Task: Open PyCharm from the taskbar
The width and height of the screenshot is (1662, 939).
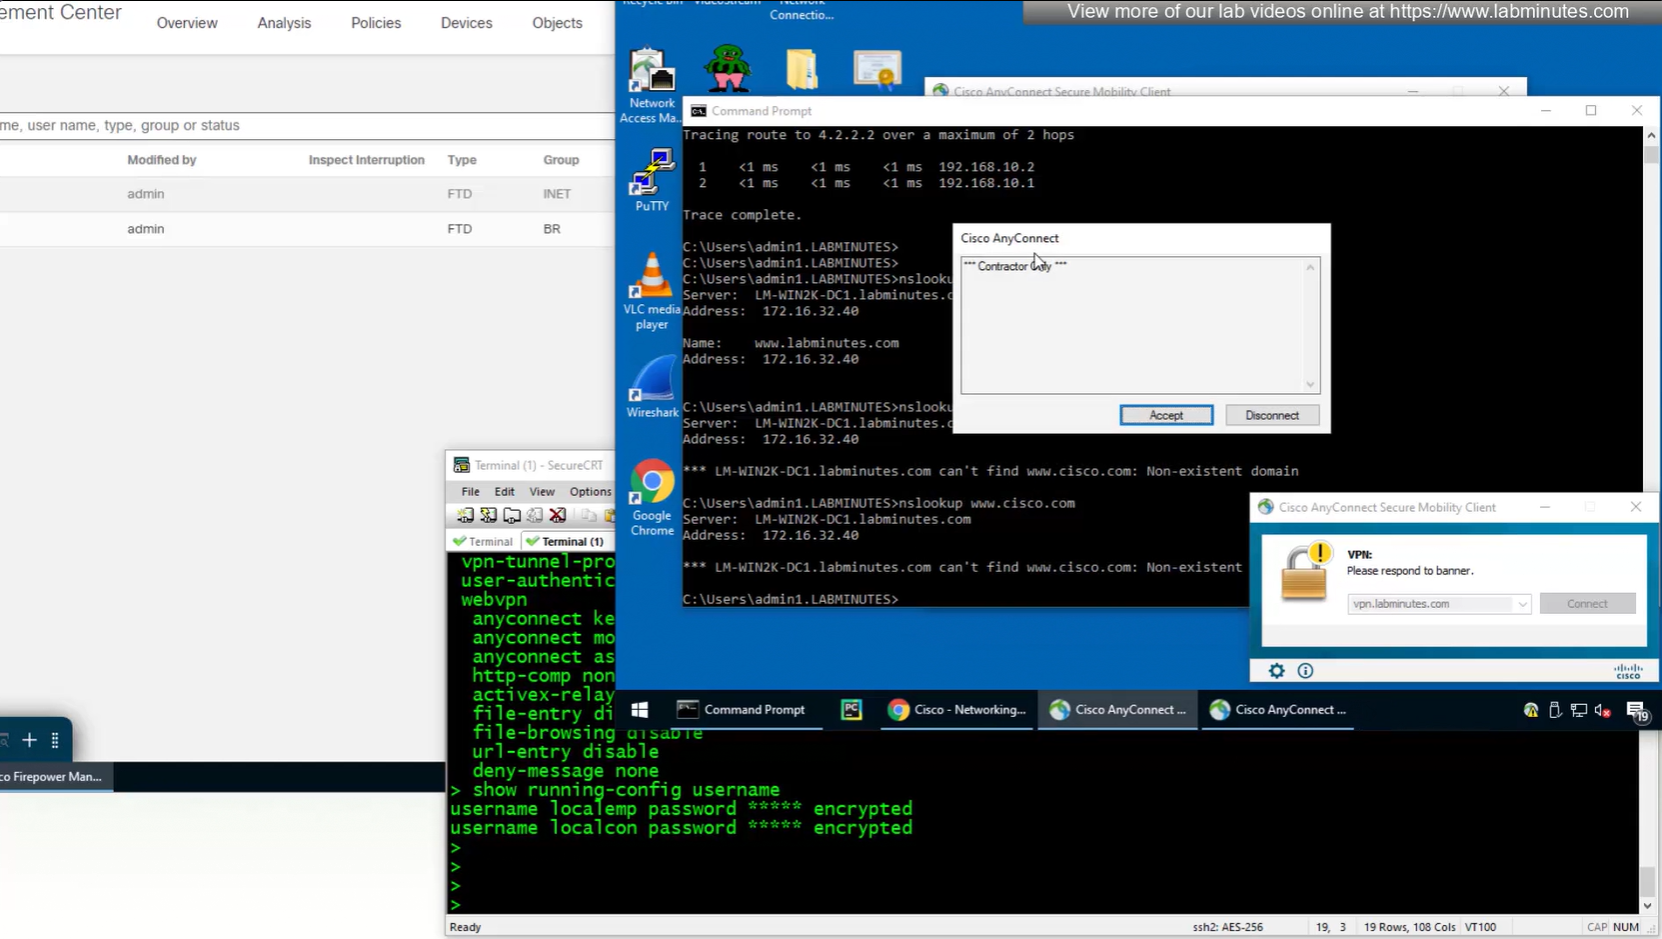Action: tap(851, 710)
